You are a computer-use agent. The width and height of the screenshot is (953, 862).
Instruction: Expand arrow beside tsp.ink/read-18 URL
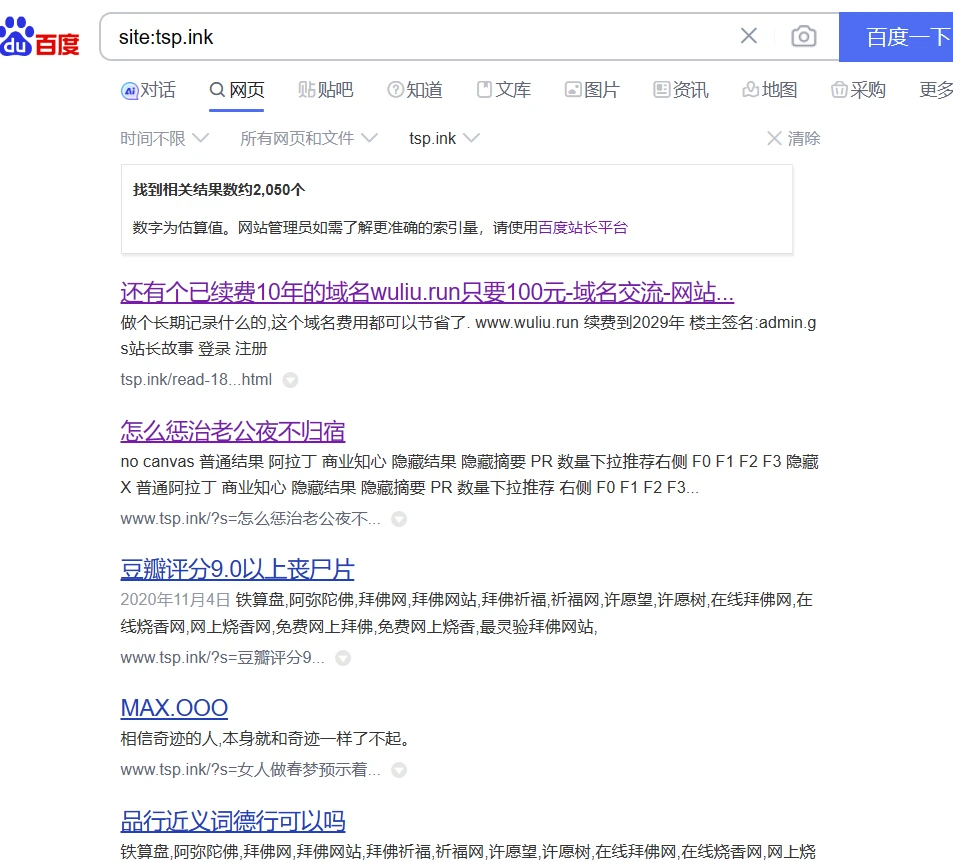pyautogui.click(x=290, y=380)
